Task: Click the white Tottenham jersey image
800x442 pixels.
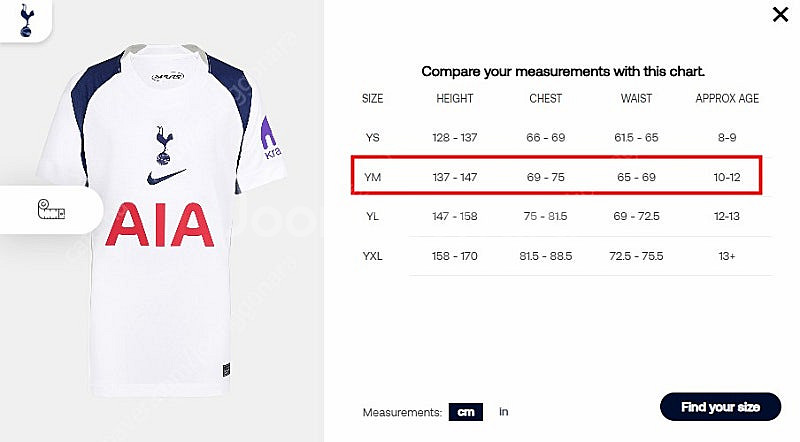Action: (x=161, y=219)
